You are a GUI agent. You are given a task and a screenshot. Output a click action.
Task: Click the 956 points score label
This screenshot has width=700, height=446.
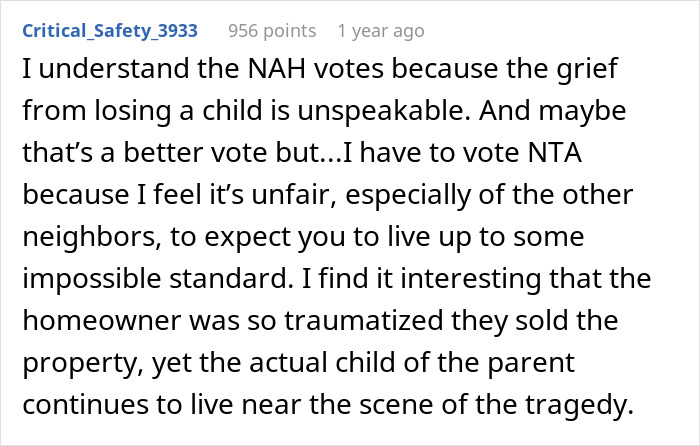point(272,30)
